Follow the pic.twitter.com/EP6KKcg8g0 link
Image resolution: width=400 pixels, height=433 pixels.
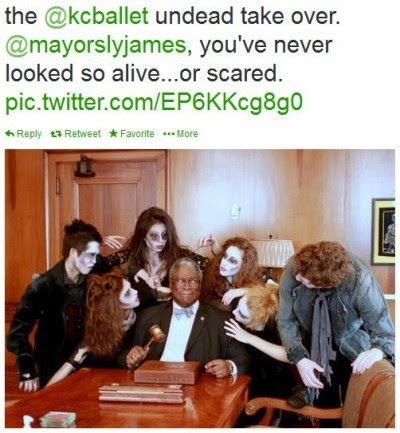(x=154, y=103)
